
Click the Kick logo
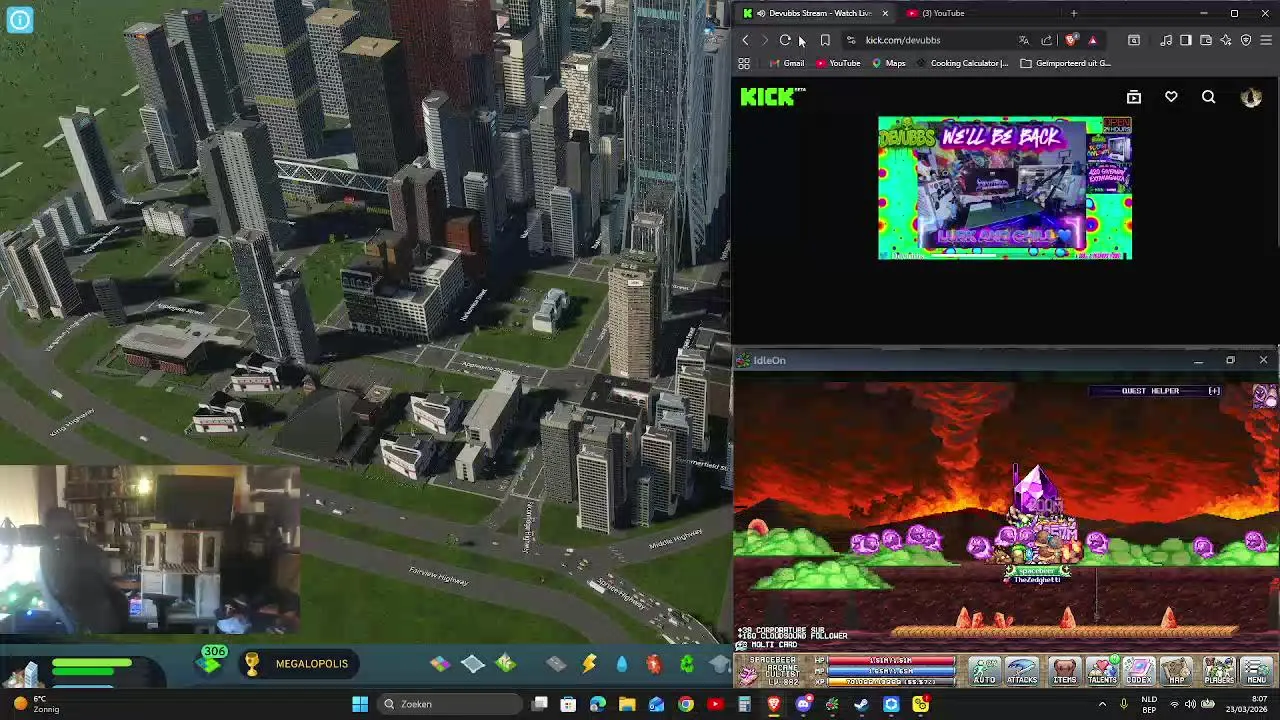coord(769,97)
